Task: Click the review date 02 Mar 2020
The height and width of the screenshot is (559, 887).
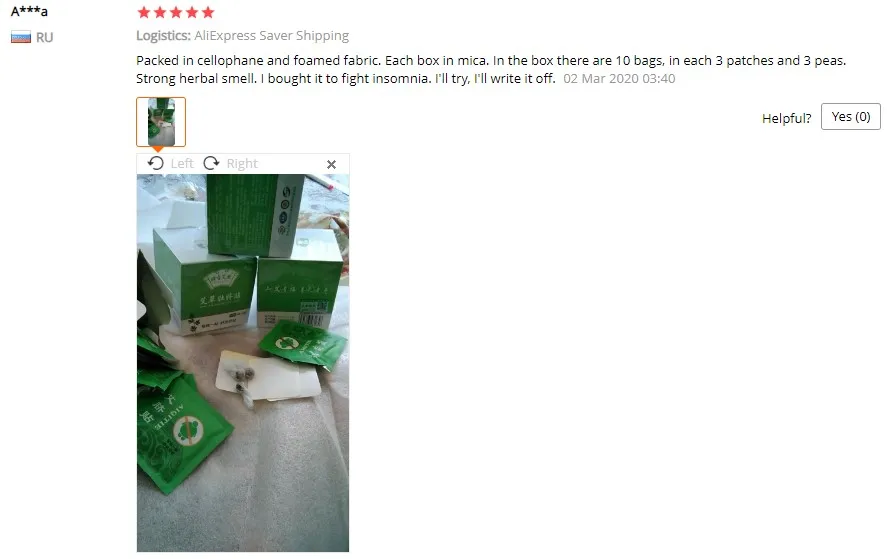Action: point(619,79)
